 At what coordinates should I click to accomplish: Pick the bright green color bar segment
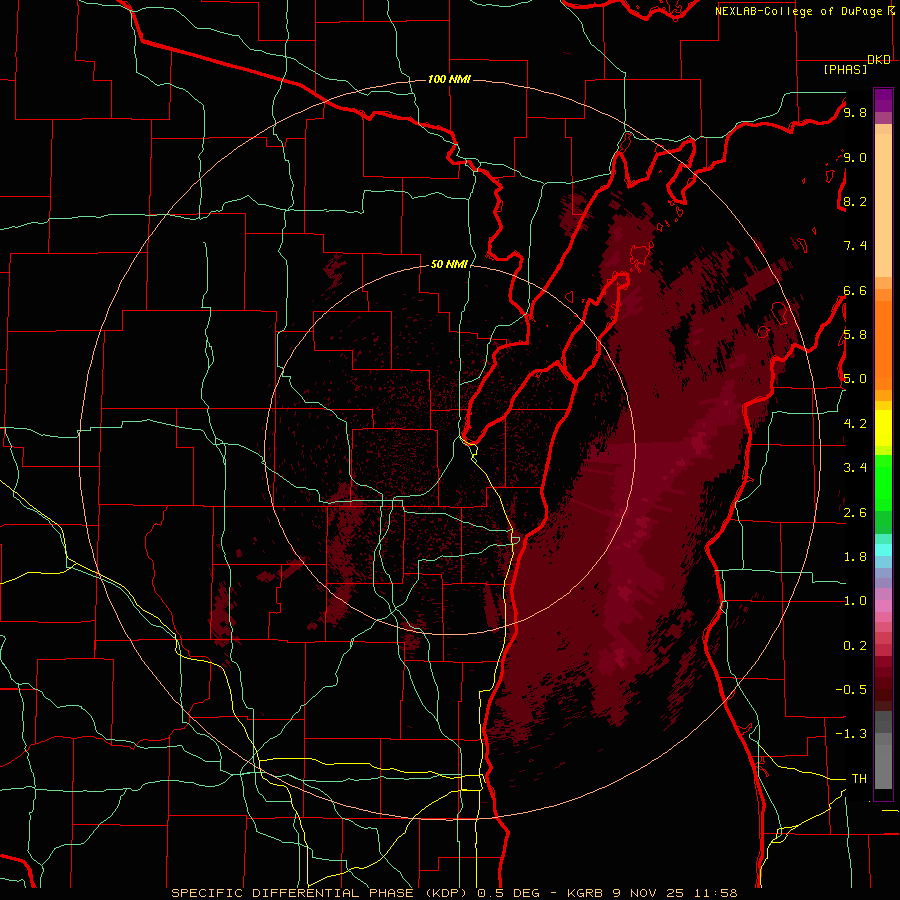(x=883, y=482)
